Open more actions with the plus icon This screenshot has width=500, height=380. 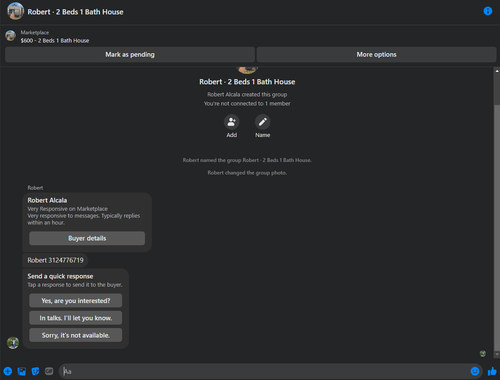coord(8,371)
